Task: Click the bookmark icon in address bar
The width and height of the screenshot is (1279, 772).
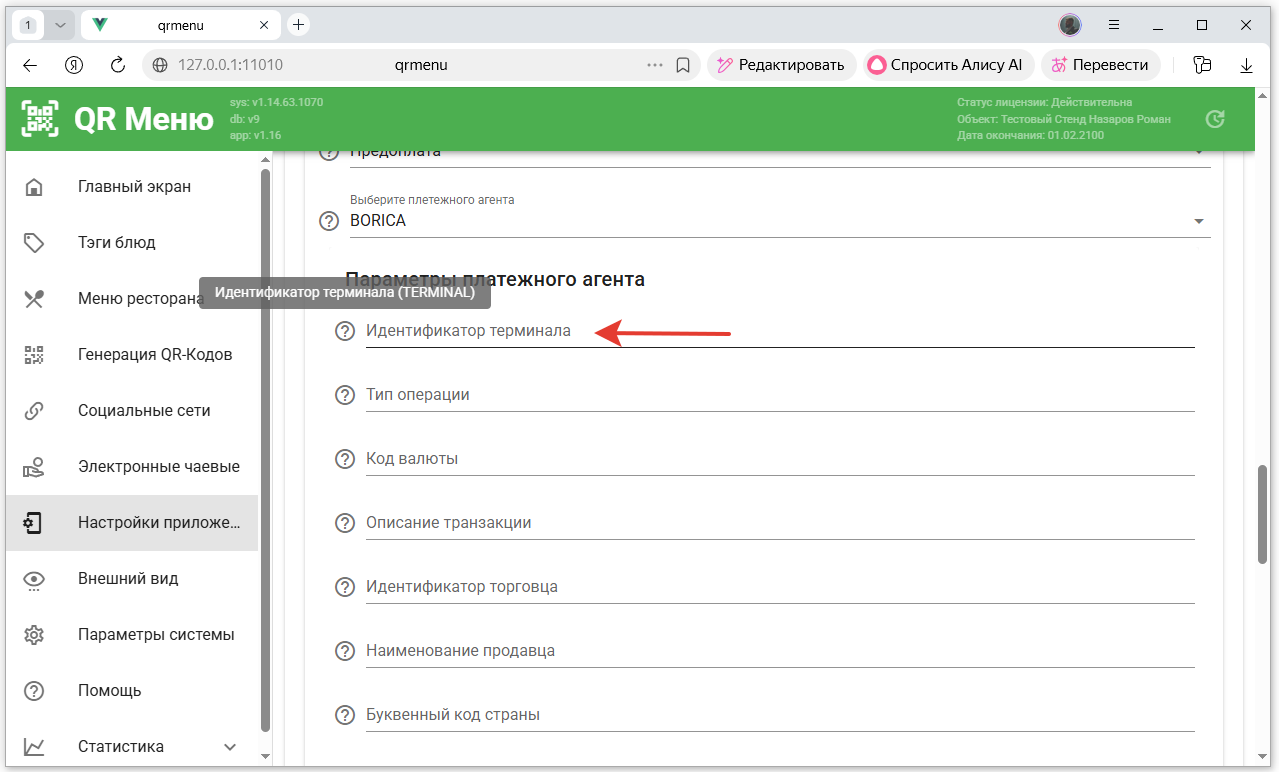Action: click(683, 65)
